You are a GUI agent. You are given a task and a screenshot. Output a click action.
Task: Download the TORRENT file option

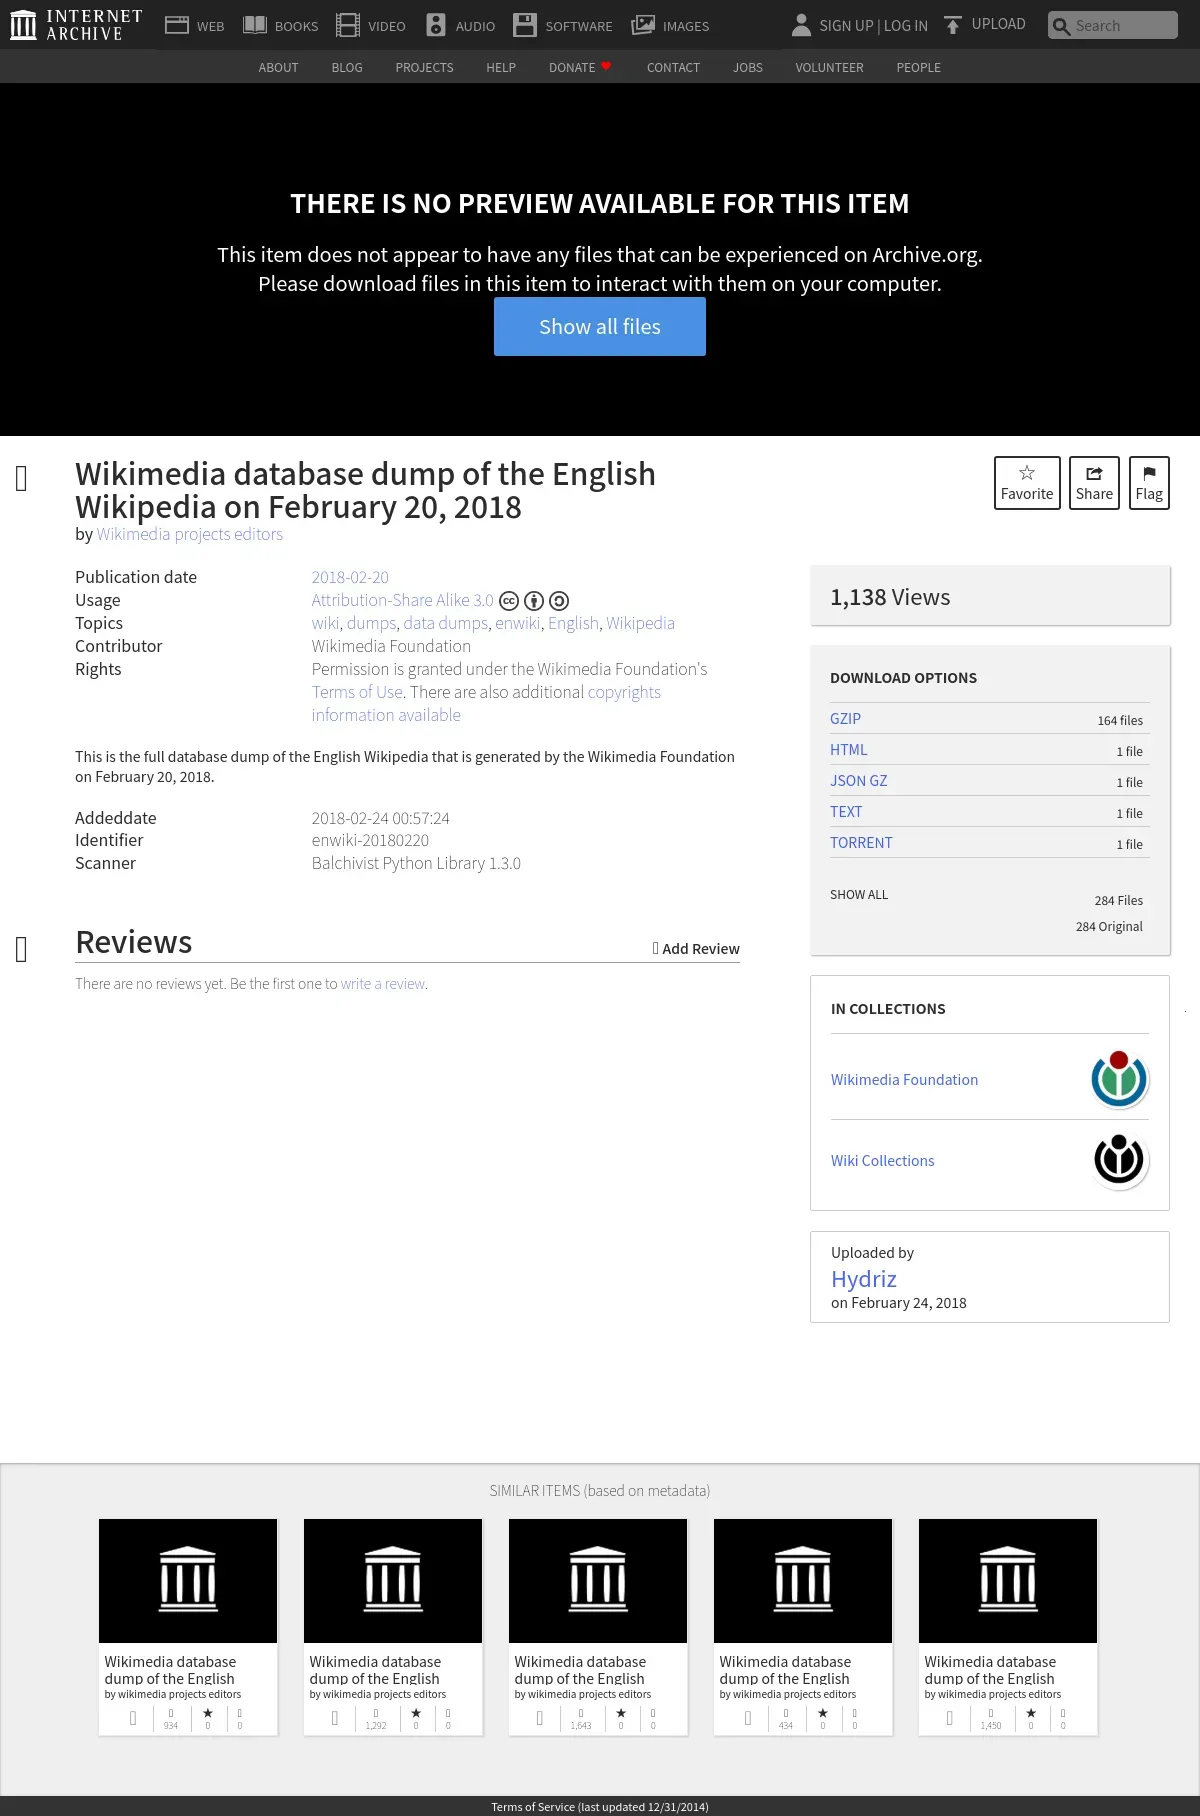pyautogui.click(x=989, y=843)
